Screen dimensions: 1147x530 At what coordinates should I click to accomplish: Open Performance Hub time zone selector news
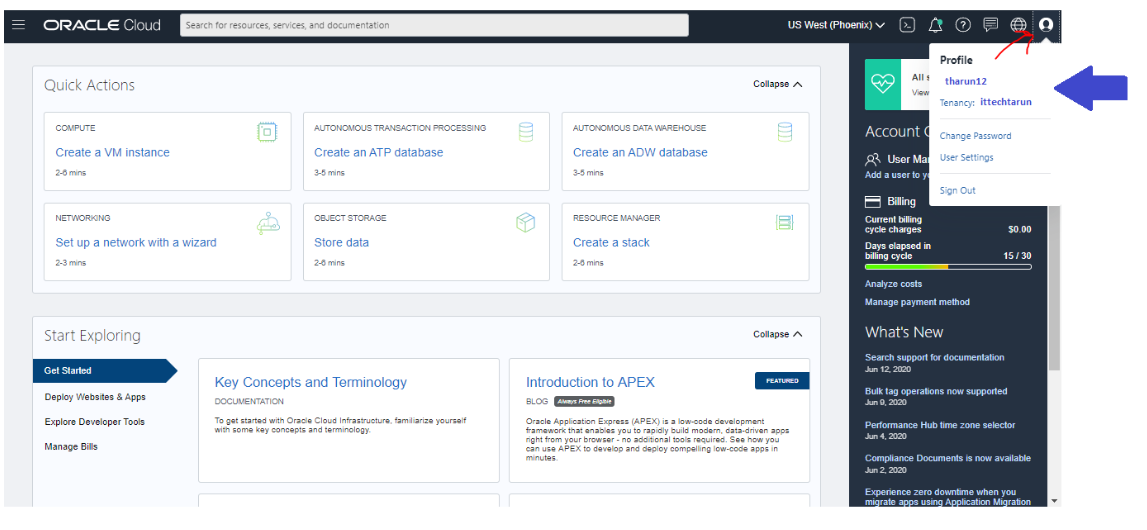[x=940, y=425]
